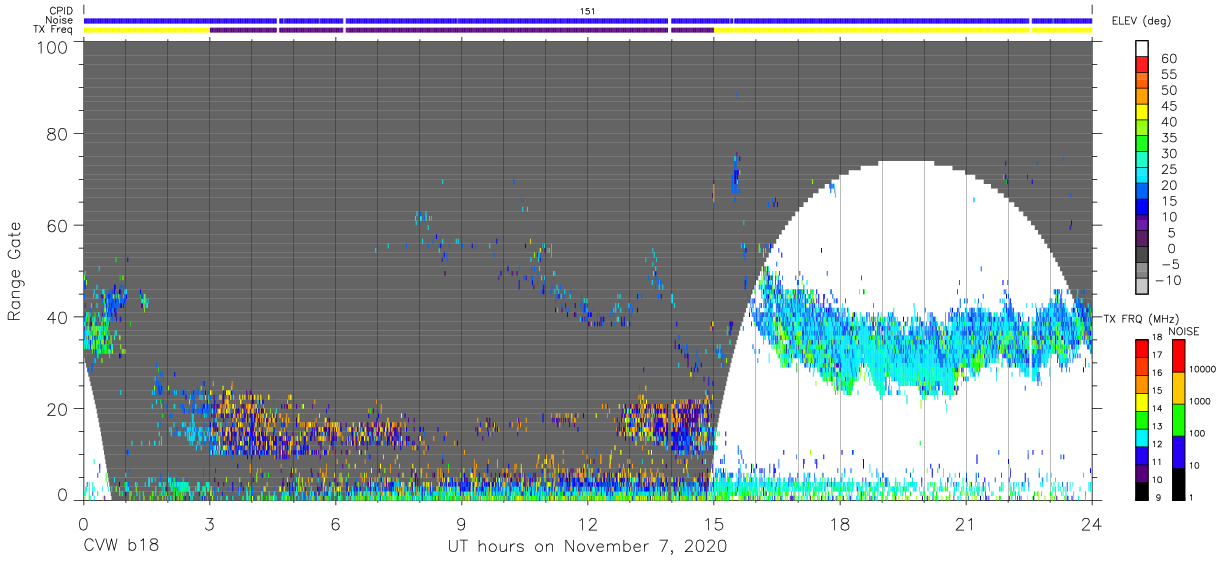Click the purple section of TX Freq strip
1228x567 pixels.
(461, 30)
